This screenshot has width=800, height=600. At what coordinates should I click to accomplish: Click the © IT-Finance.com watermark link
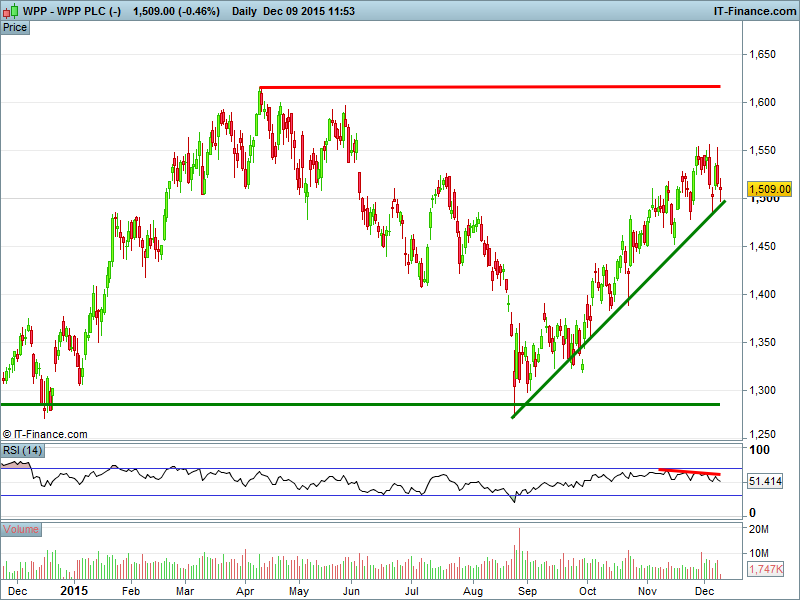pos(45,434)
